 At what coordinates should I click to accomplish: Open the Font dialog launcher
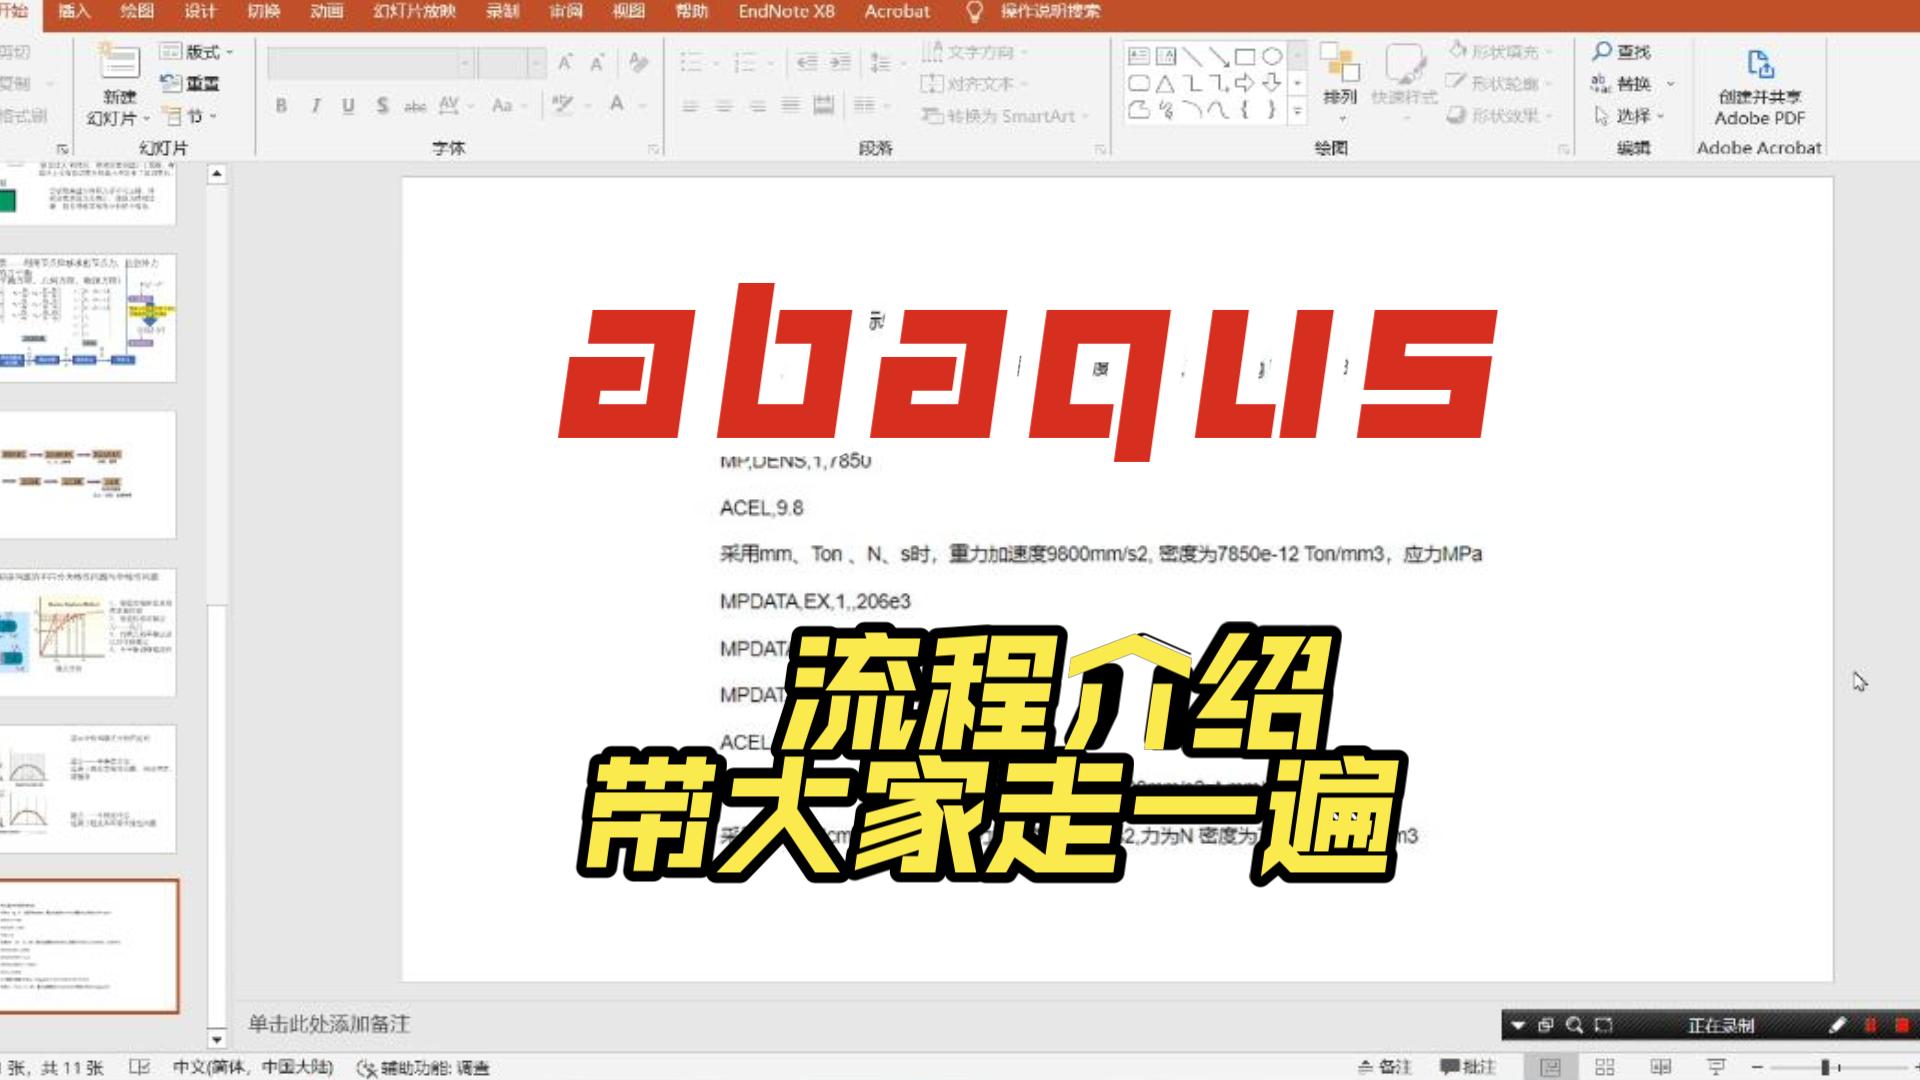coord(653,149)
